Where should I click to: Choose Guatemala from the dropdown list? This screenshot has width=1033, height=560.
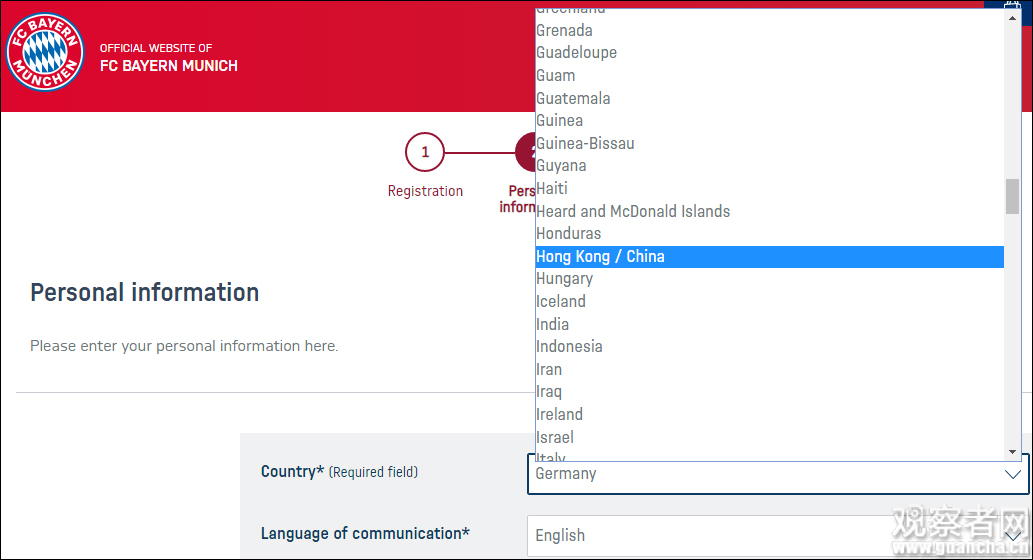click(573, 98)
